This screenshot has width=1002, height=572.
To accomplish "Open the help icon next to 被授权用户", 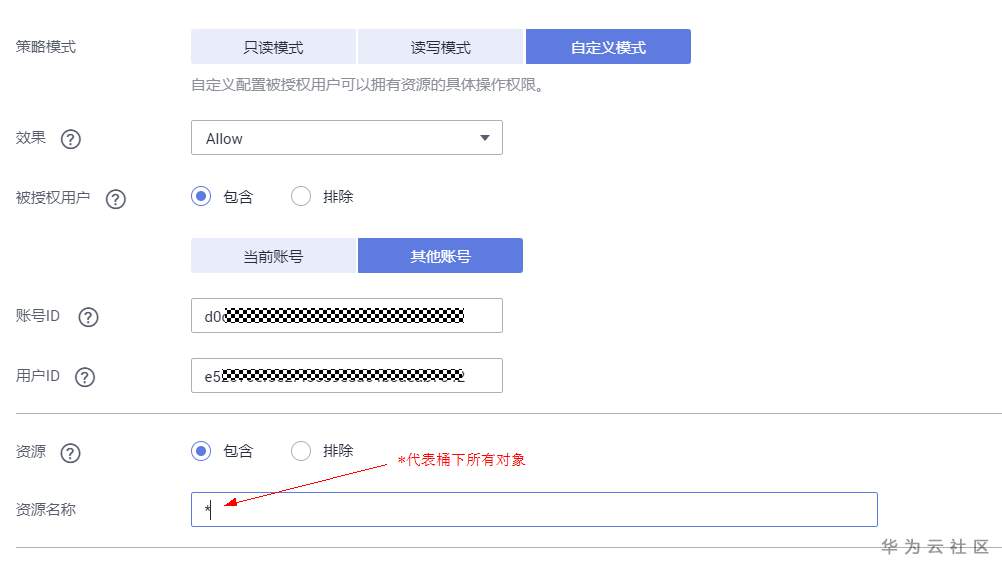I will pos(116,199).
